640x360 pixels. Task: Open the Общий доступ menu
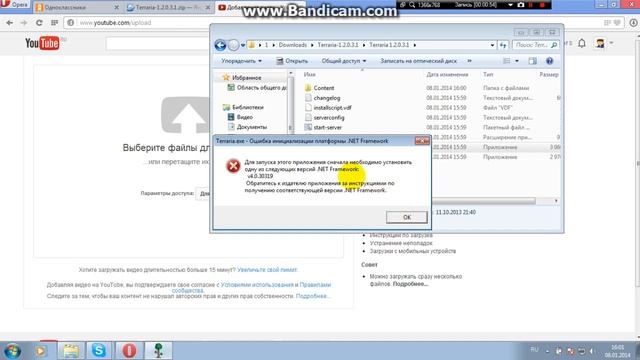(344, 61)
